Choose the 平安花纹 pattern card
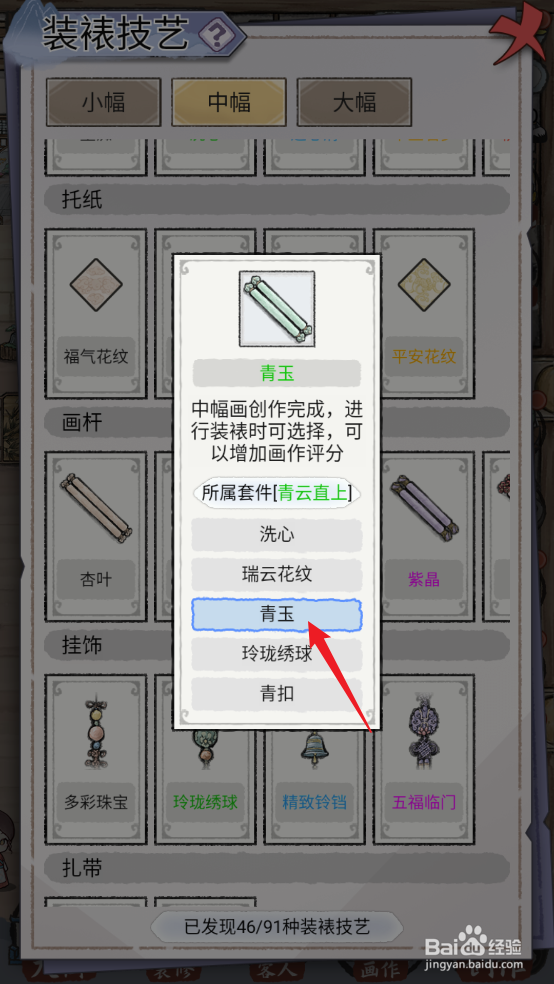This screenshot has width=554, height=984. coord(424,313)
